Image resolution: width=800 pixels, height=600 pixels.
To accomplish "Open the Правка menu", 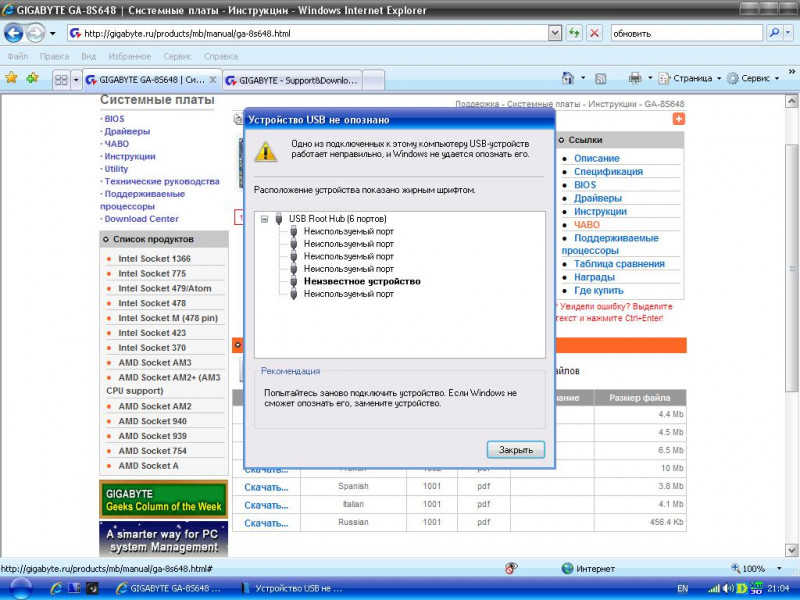I will pyautogui.click(x=54, y=56).
